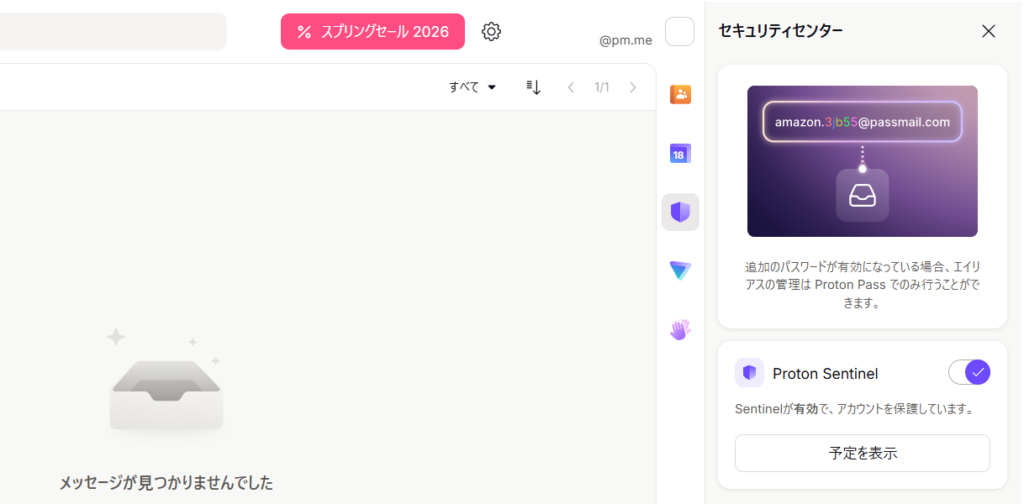Image resolution: width=1024 pixels, height=504 pixels.
Task: Close the セキュリティセンター panel
Action: 989,31
